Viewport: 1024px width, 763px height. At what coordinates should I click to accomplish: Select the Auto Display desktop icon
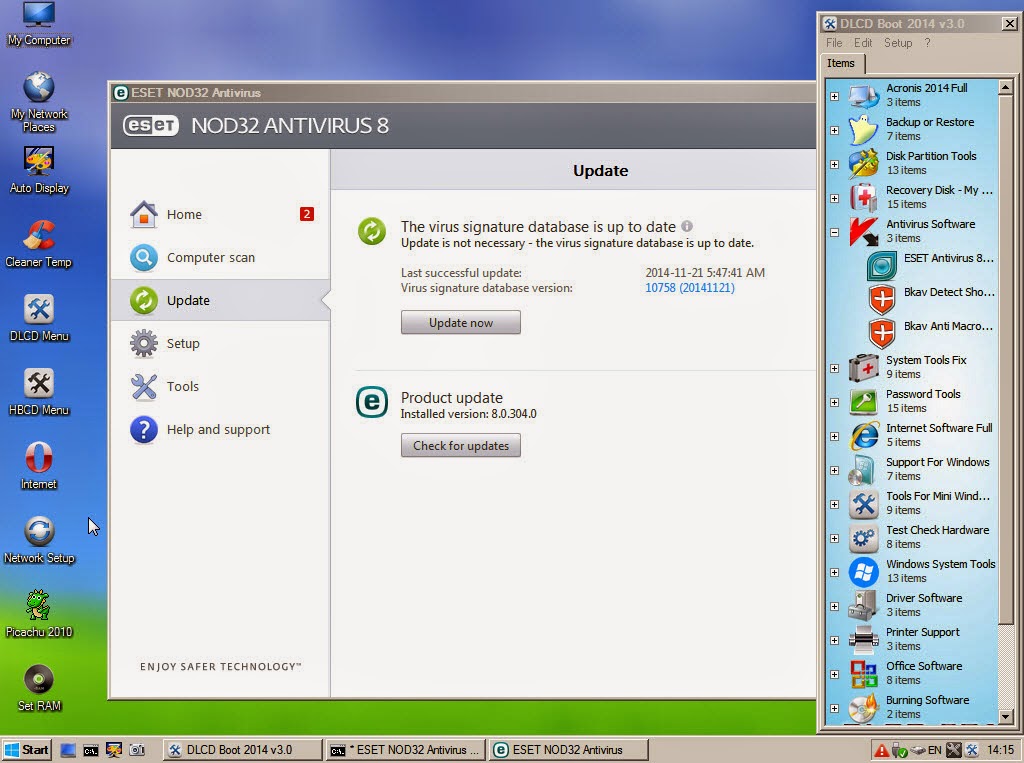click(39, 170)
